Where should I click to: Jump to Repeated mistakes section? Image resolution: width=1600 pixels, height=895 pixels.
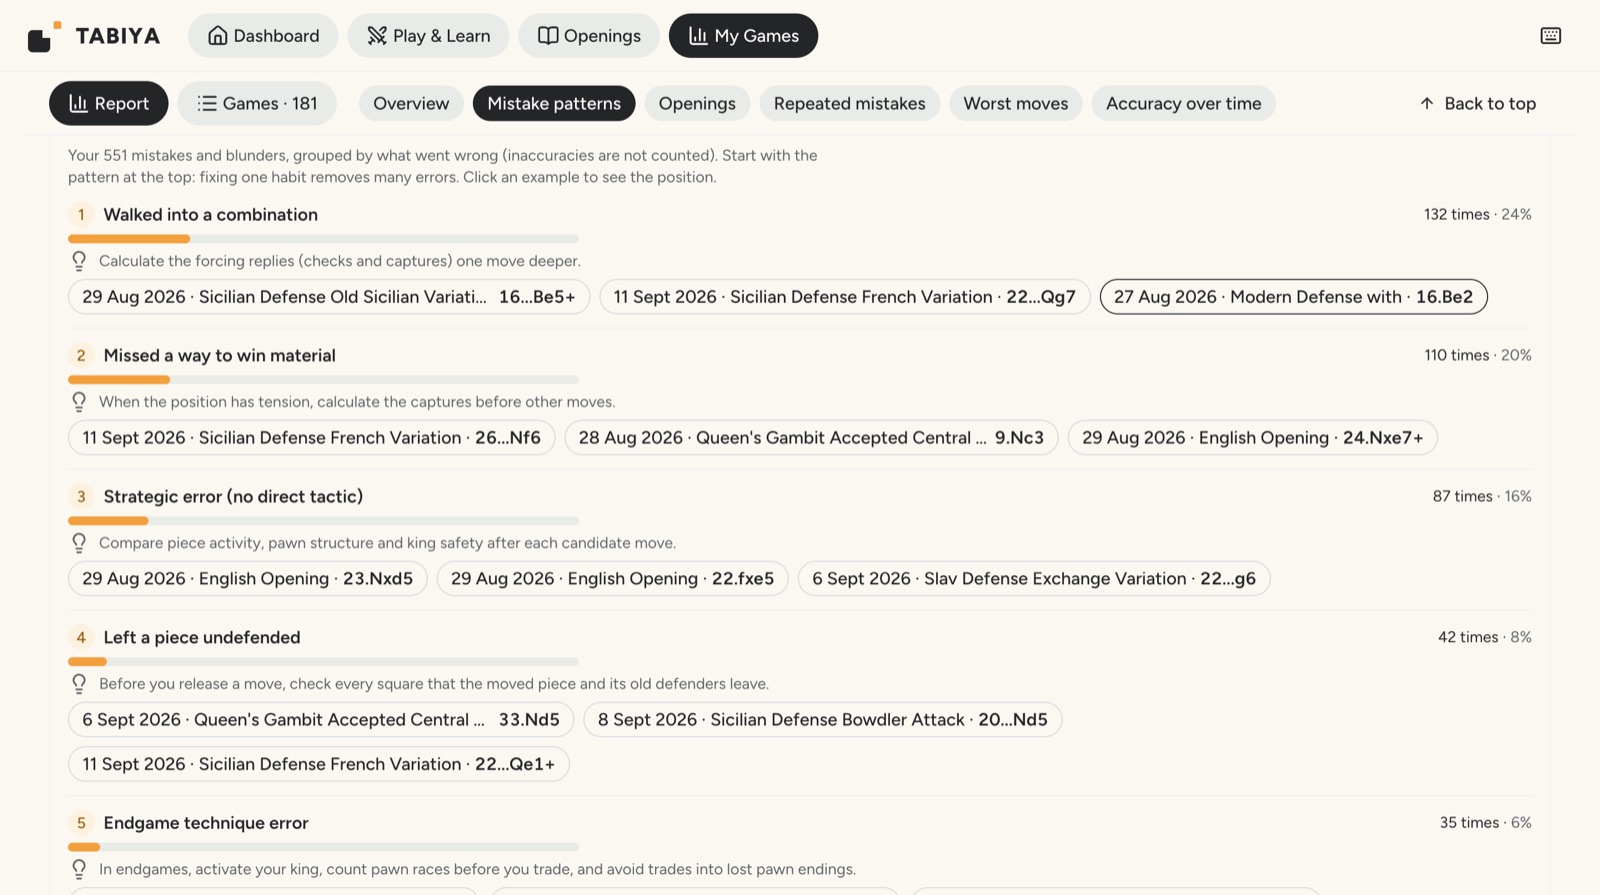(x=849, y=103)
